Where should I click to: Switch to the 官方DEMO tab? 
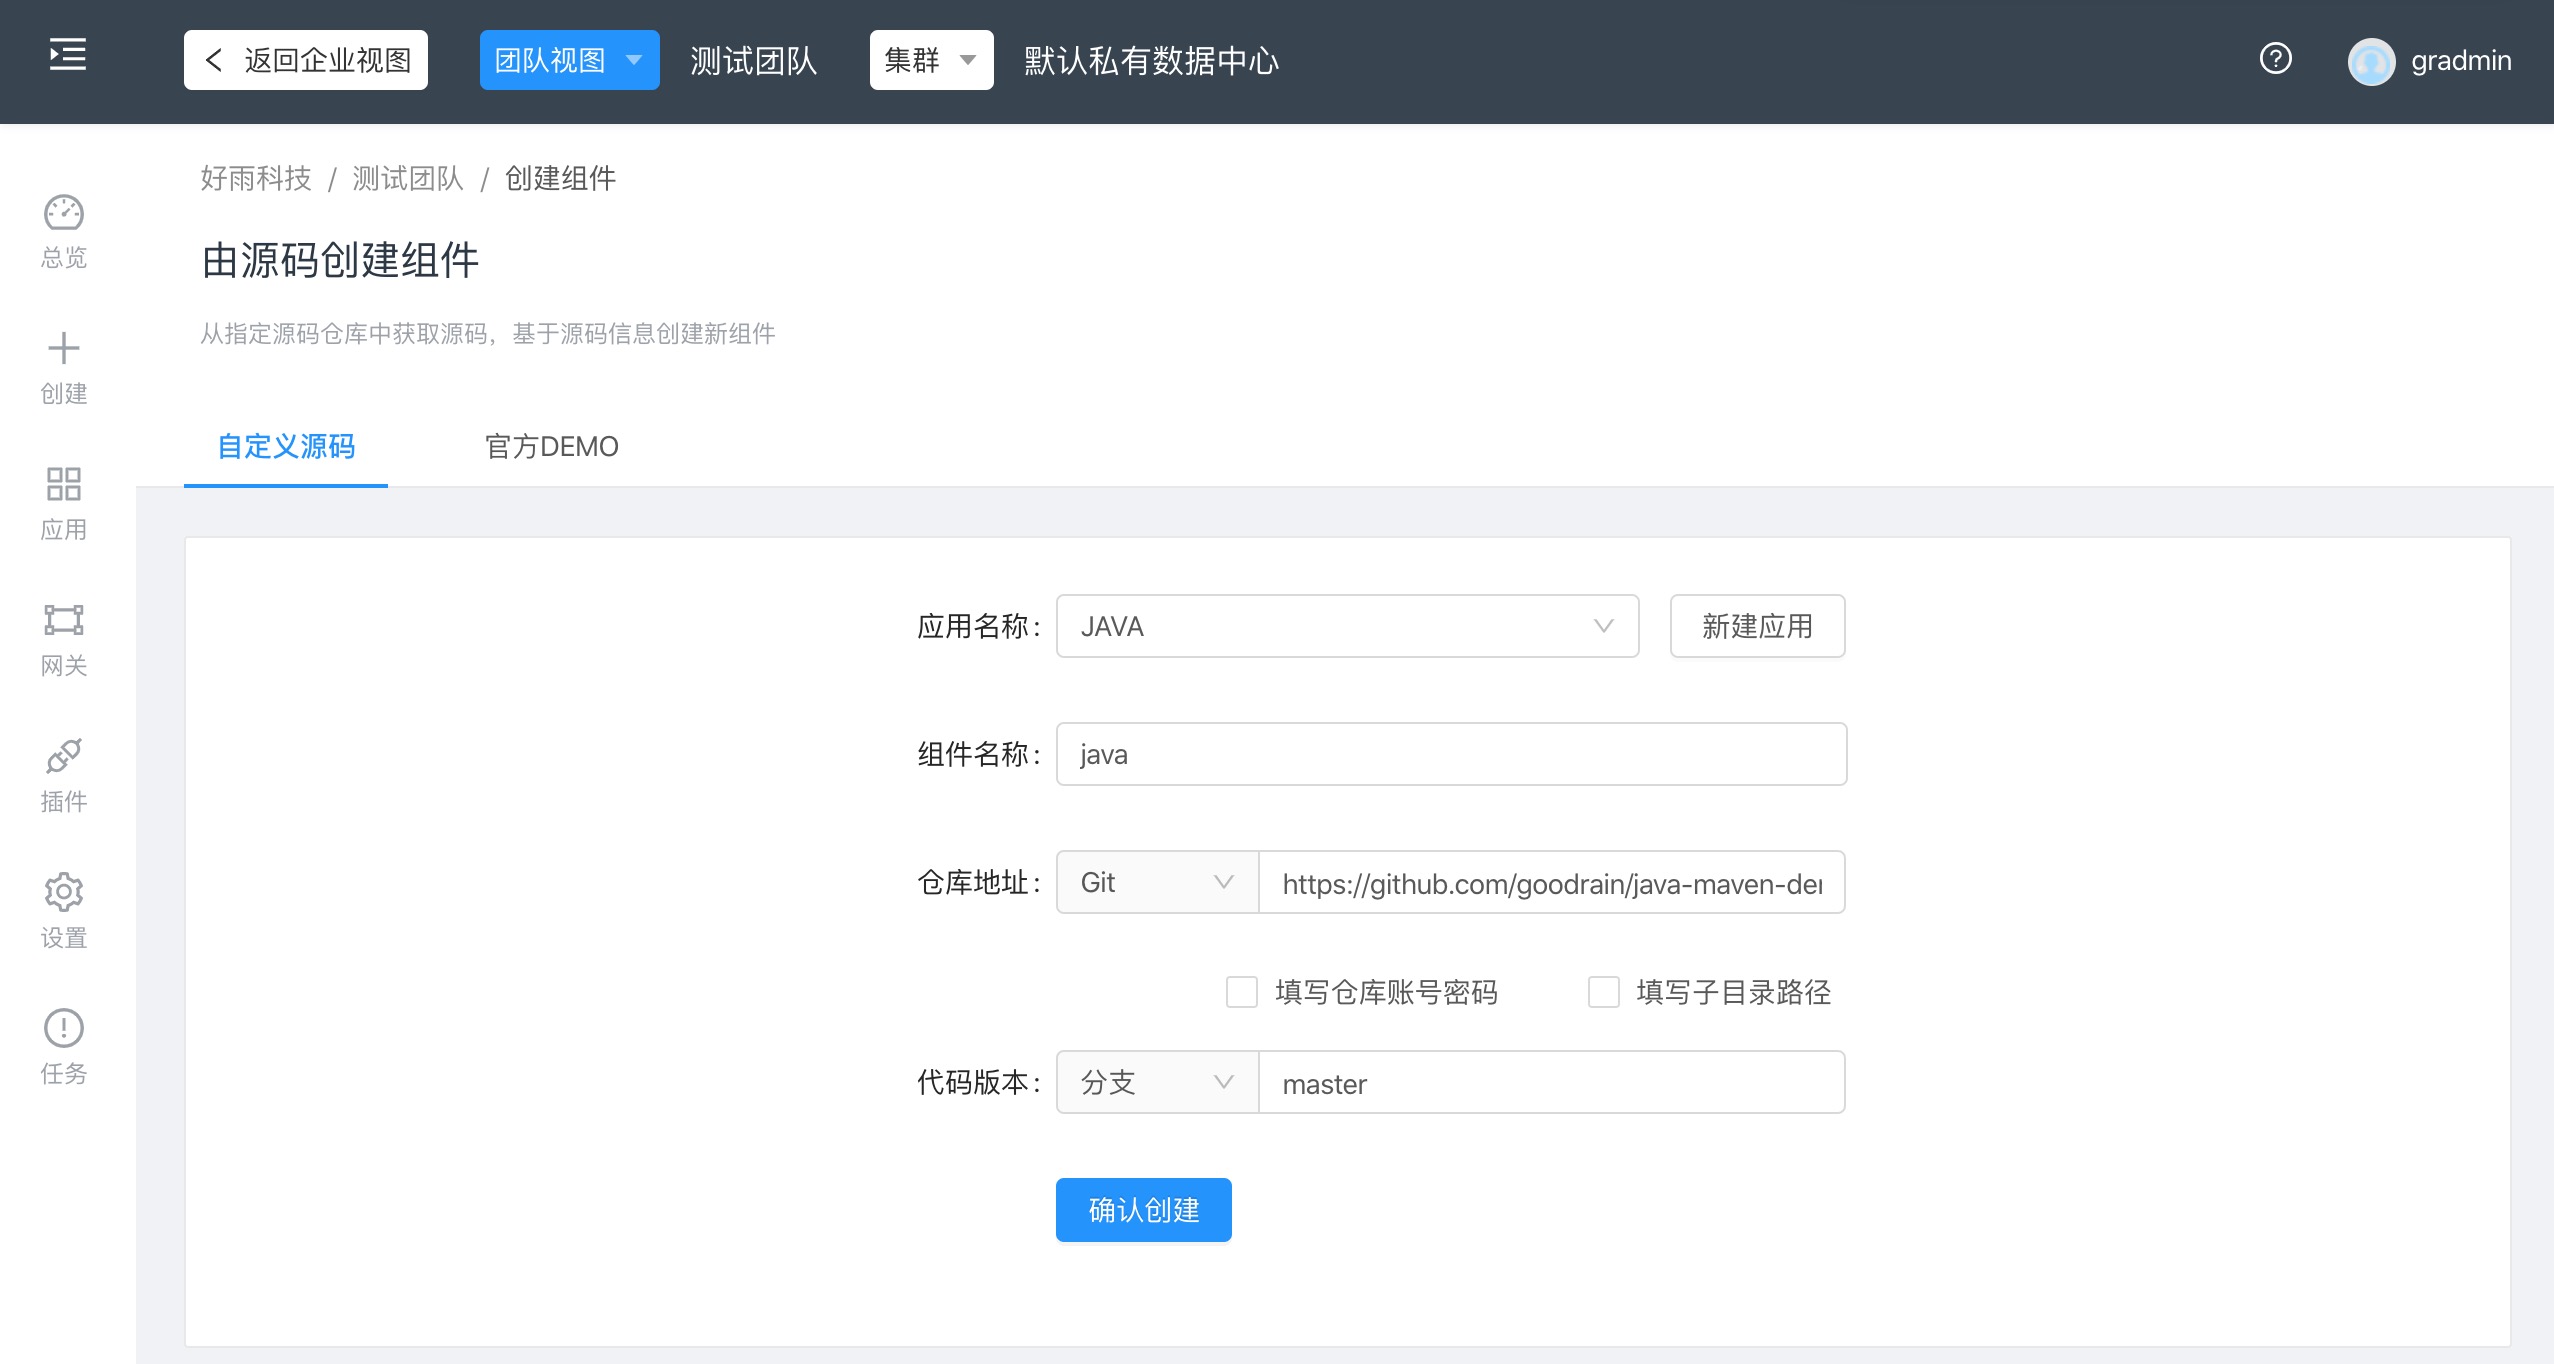coord(551,447)
